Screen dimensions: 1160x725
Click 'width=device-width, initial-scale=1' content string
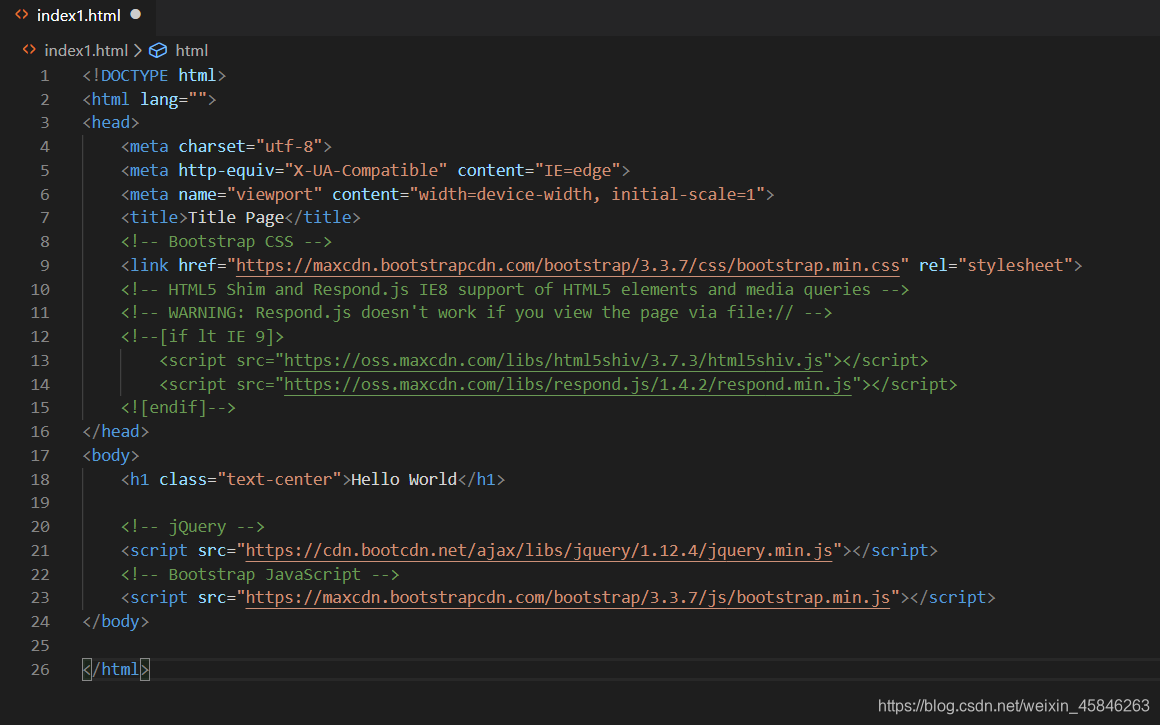[587, 194]
